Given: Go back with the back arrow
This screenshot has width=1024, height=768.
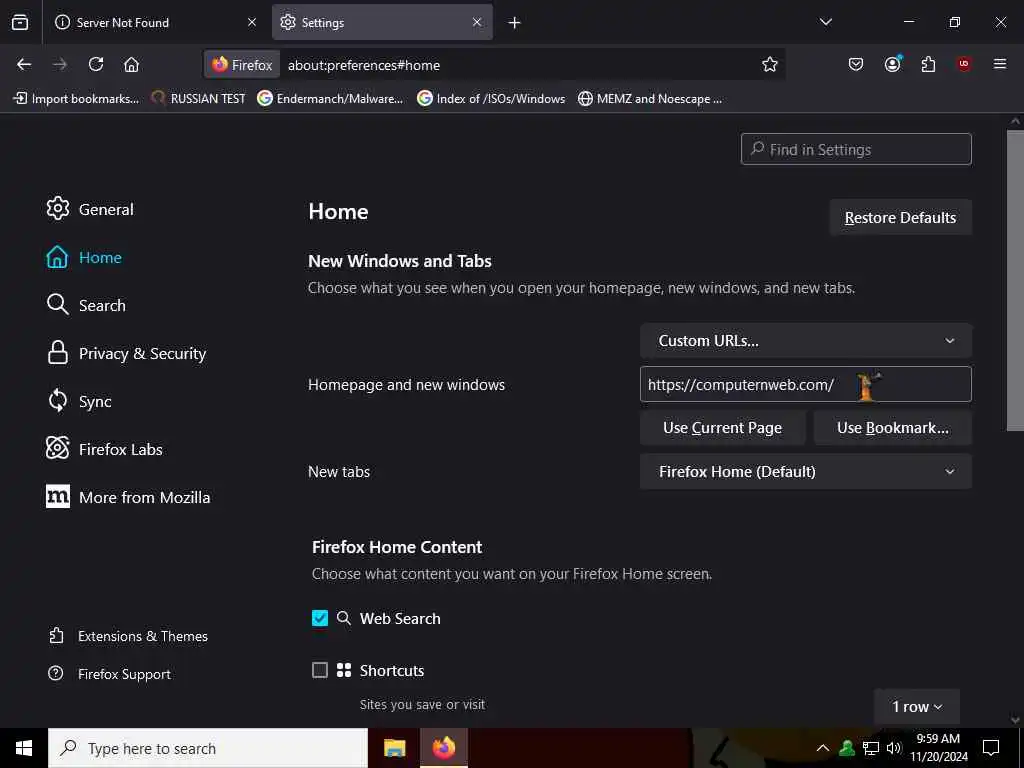Looking at the screenshot, I should point(24,64).
